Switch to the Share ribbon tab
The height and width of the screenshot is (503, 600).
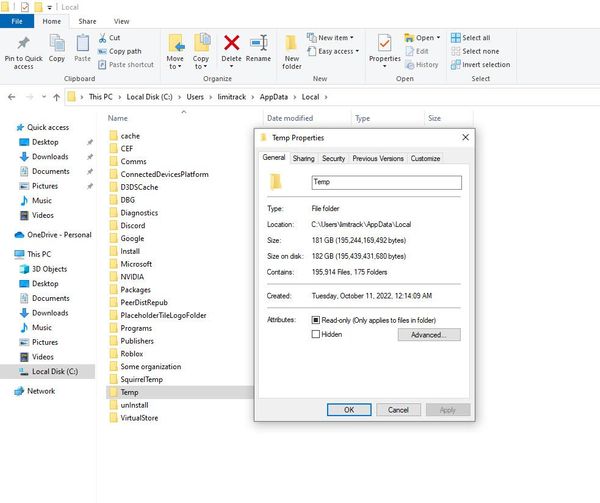(x=87, y=21)
